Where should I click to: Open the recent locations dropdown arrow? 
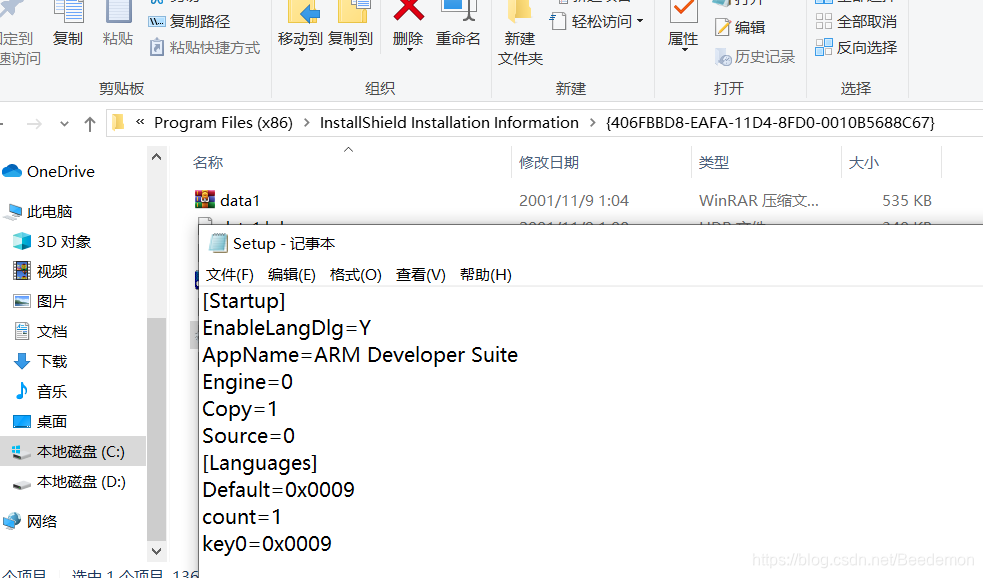[64, 123]
